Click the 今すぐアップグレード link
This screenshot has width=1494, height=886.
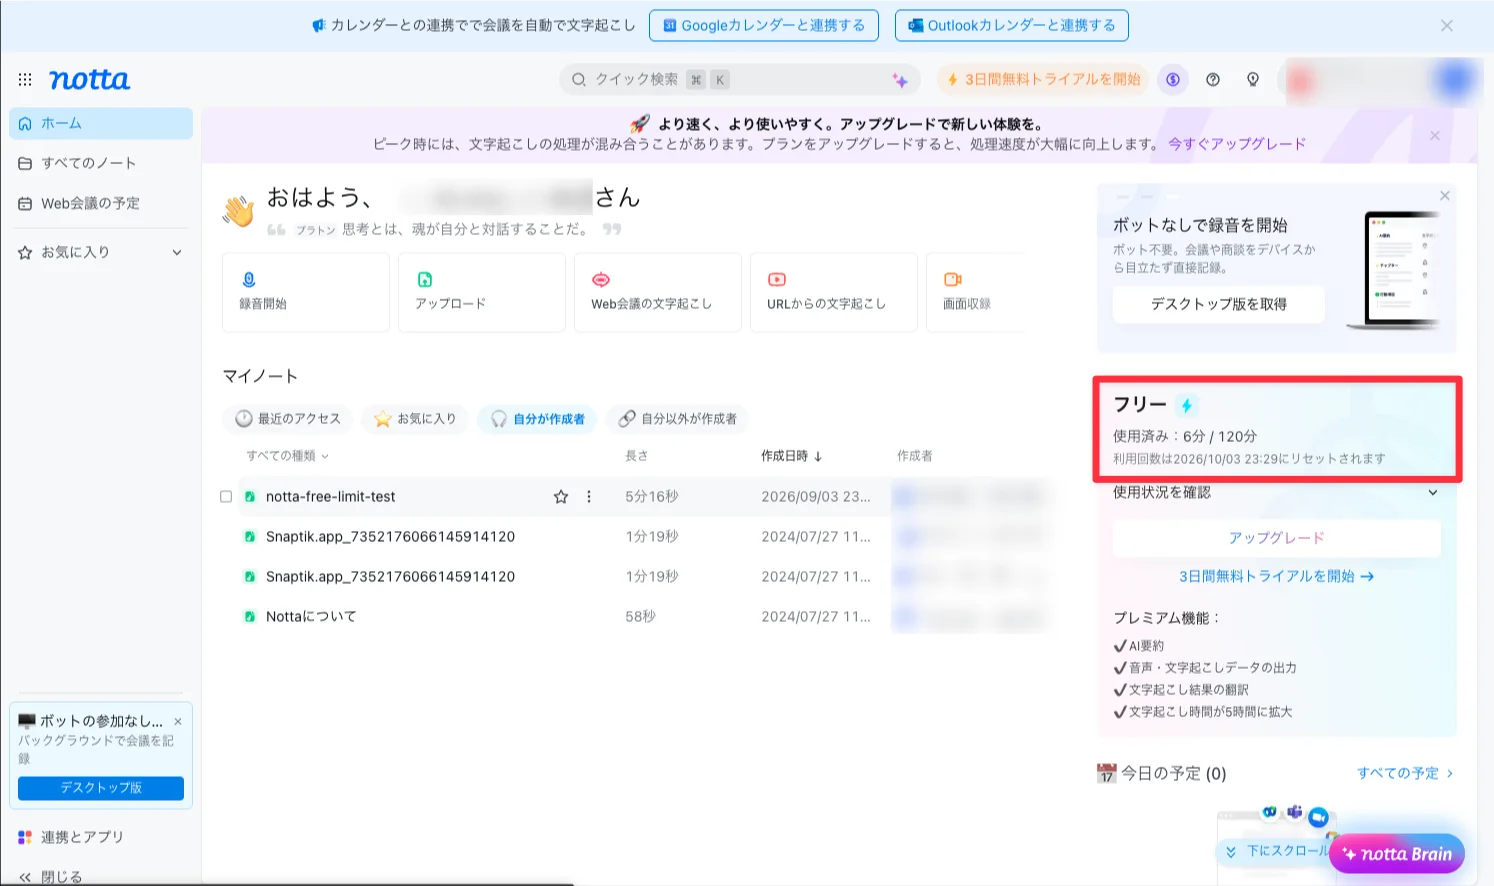[x=1237, y=143]
